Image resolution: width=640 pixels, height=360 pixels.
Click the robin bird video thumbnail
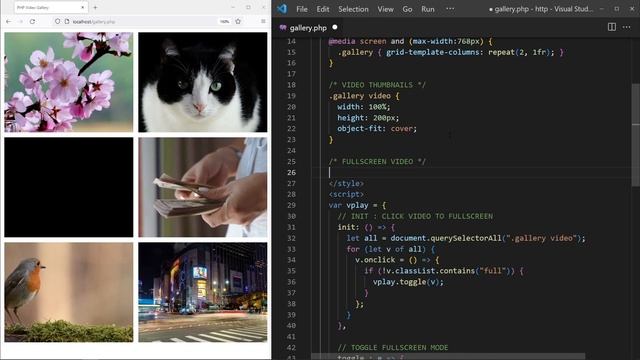[x=69, y=292]
